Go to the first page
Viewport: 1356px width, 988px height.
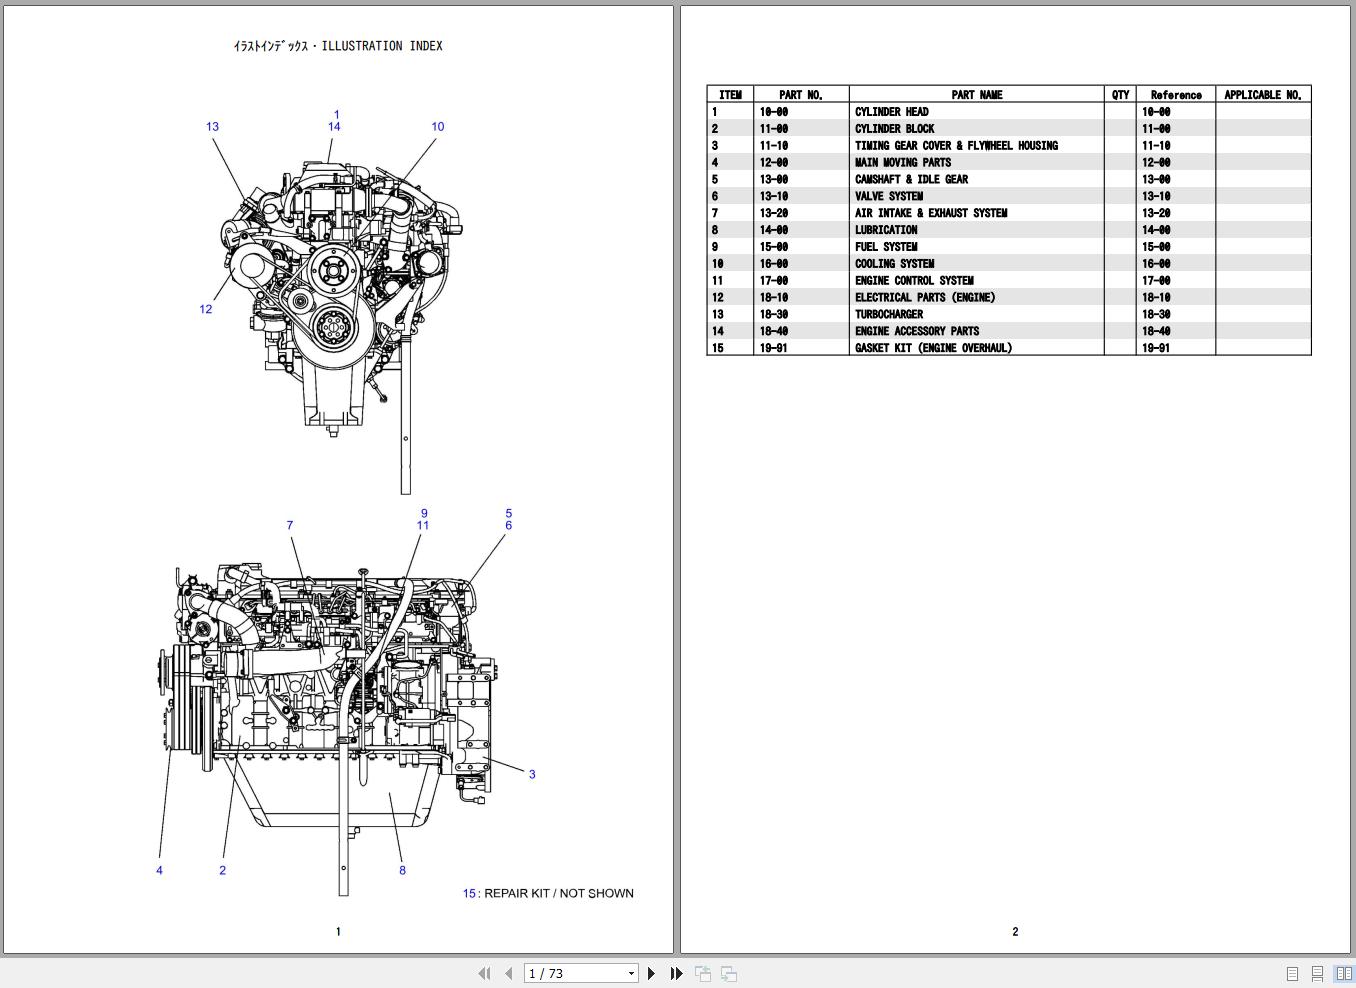click(485, 973)
